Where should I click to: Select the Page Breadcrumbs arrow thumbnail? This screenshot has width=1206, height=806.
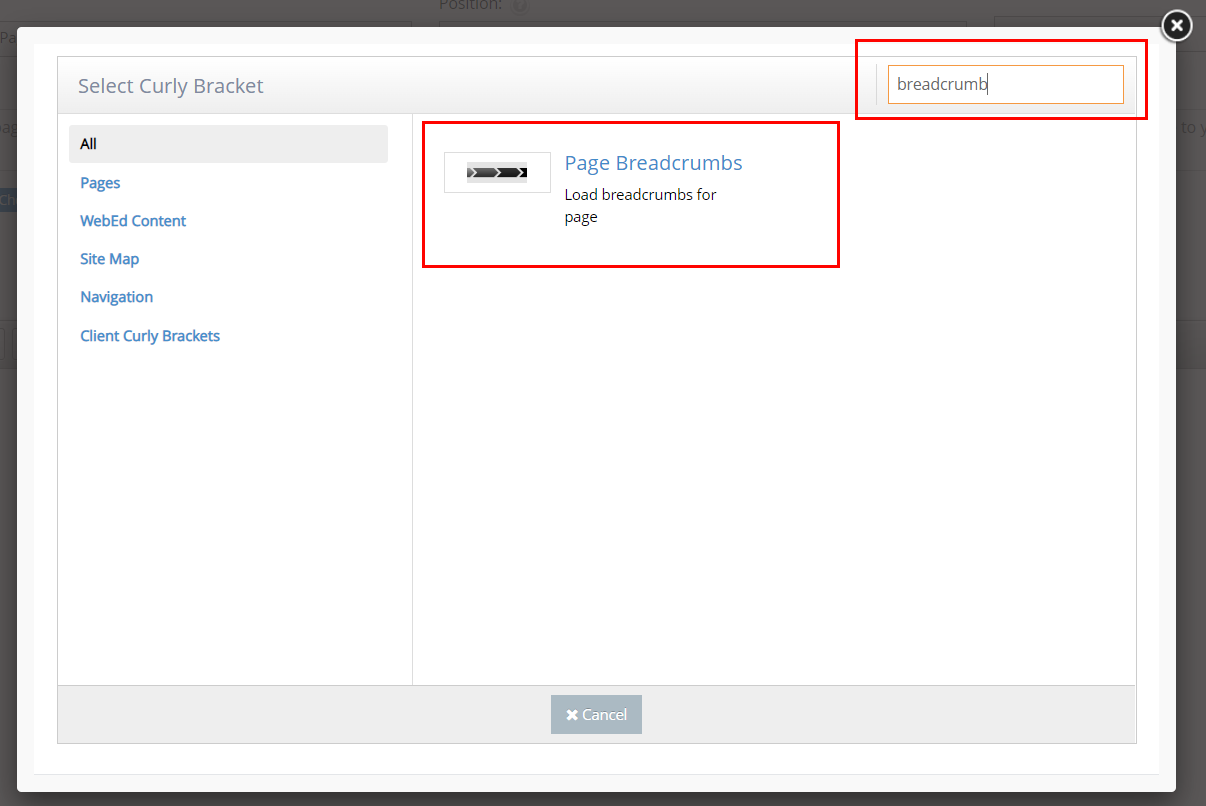tap(497, 173)
